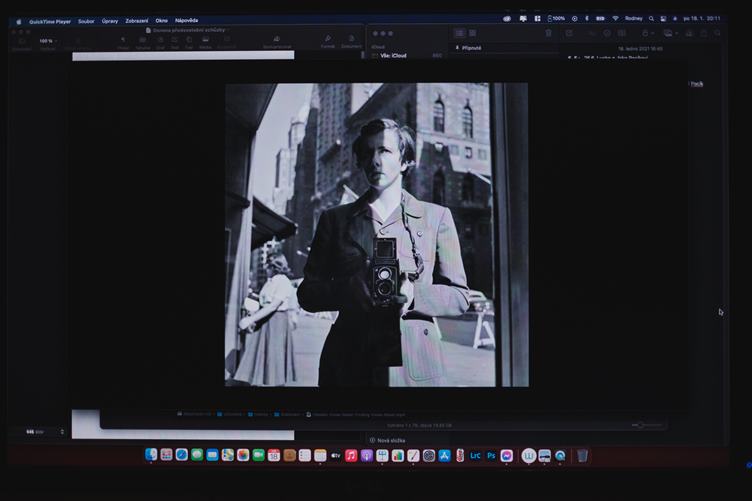This screenshot has width=752, height=501.
Task: Open the word count stepper in Pages
Action: click(62, 432)
